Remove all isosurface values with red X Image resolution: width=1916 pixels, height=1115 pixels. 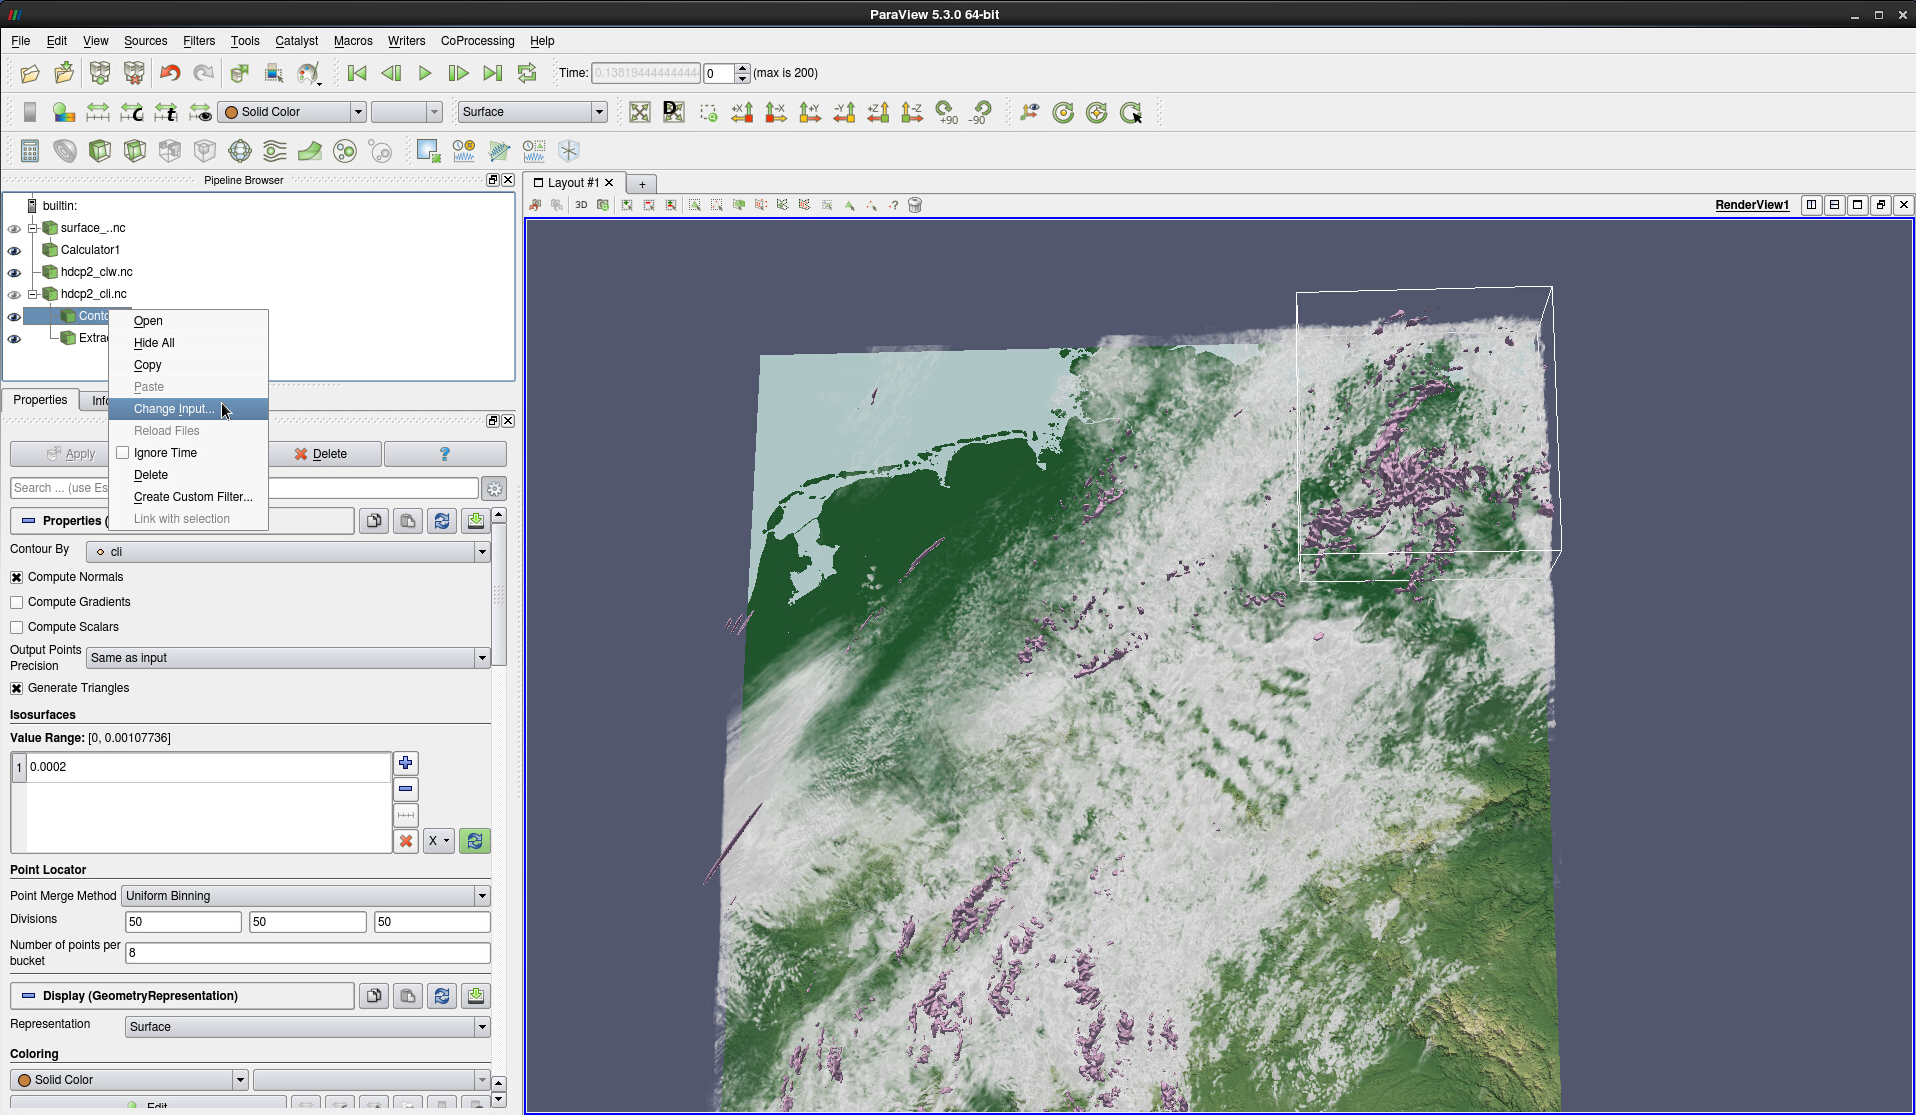pyautogui.click(x=405, y=841)
